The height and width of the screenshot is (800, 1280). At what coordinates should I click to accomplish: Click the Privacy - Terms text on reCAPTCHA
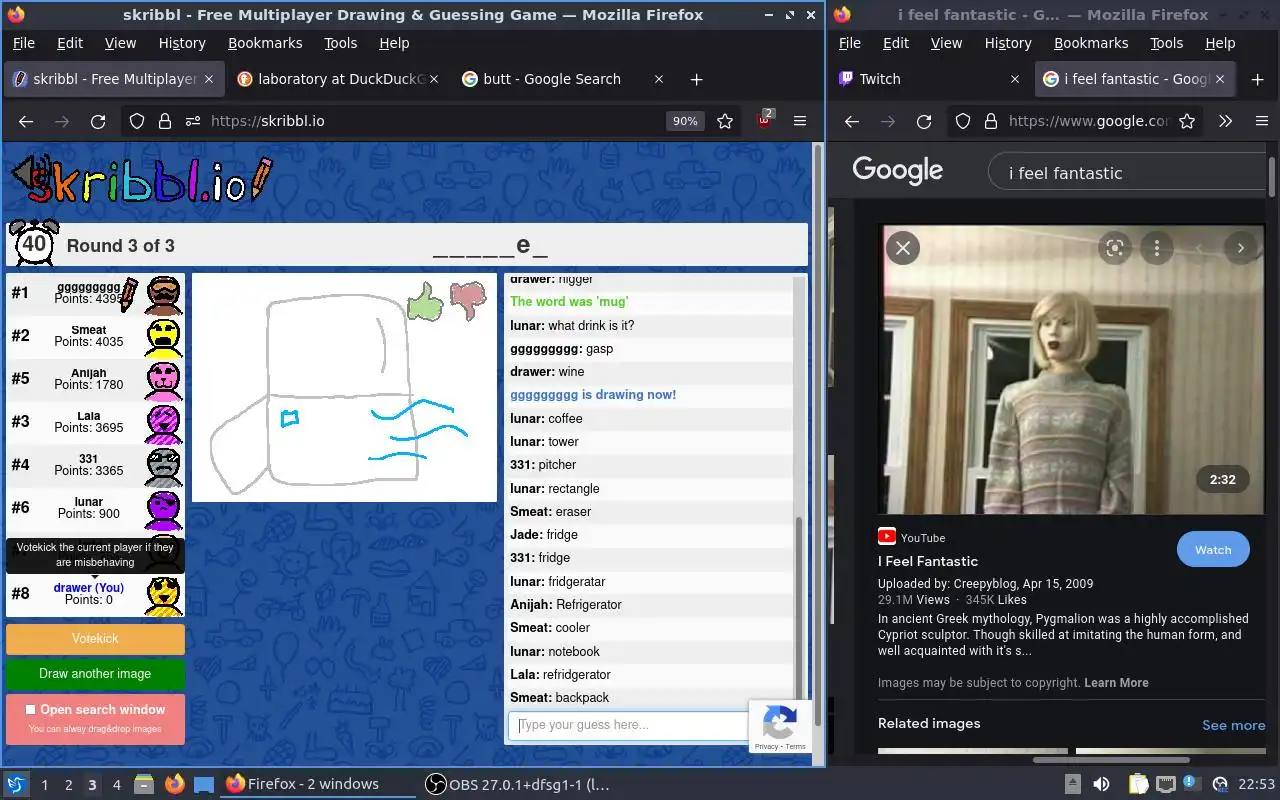point(780,747)
